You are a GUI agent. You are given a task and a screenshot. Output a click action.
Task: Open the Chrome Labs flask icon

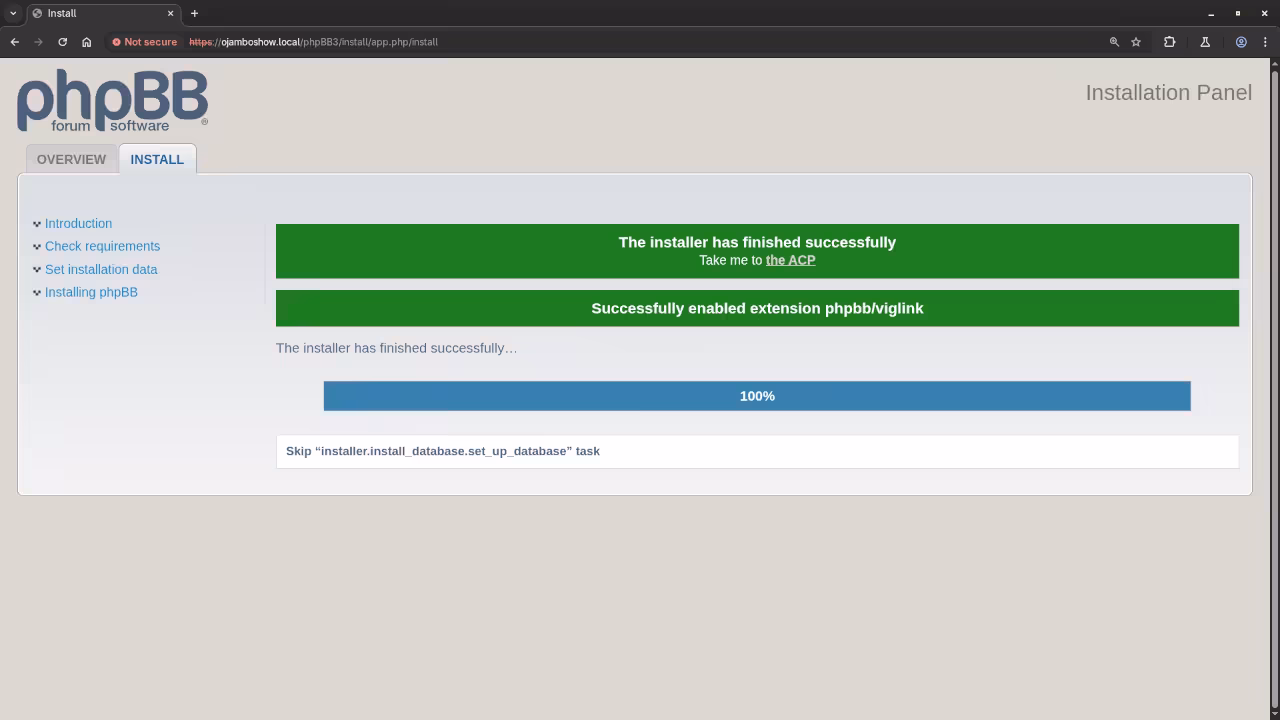pos(1205,42)
